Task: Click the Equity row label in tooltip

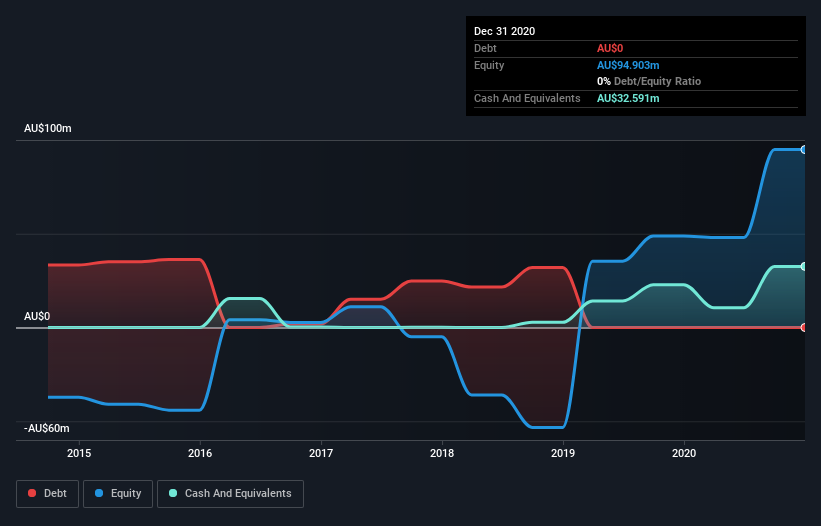Action: [489, 65]
